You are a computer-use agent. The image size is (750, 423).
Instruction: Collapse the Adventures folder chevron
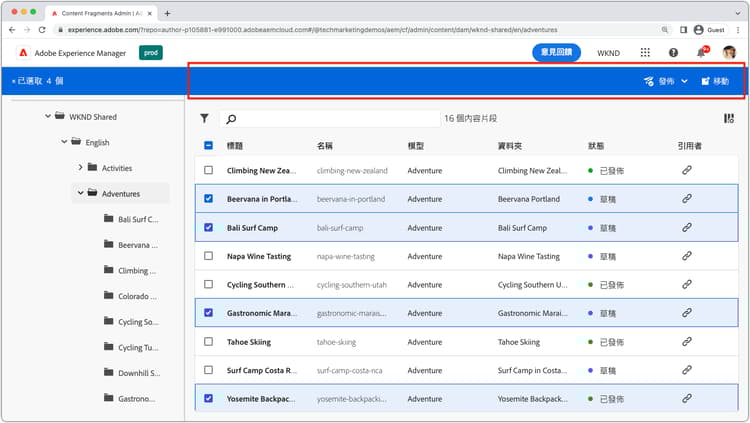80,193
